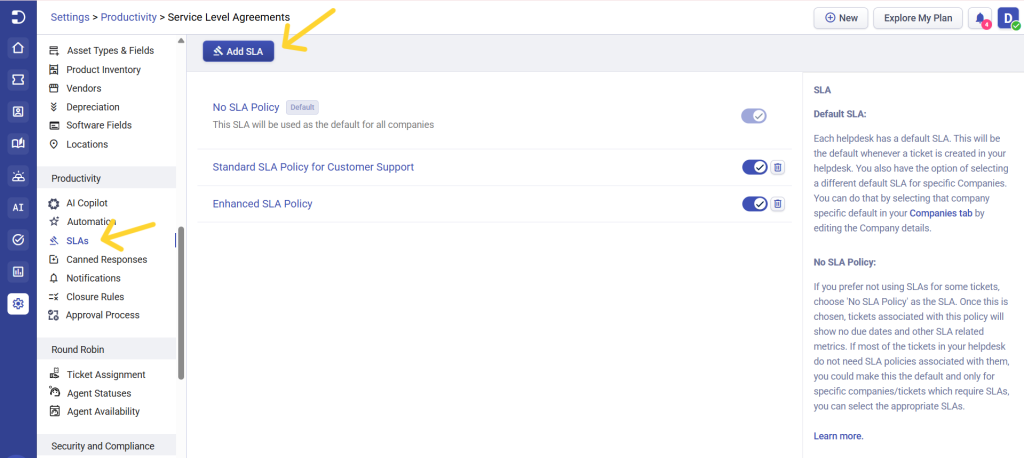The image size is (1024, 458).
Task: Click the Round Robin section header
Action: [x=106, y=350]
